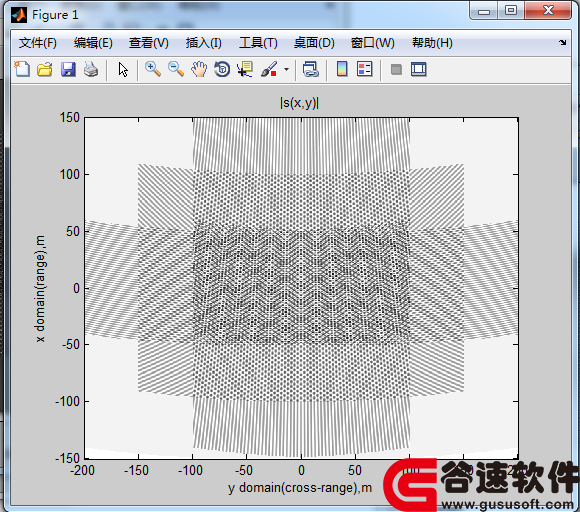The height and width of the screenshot is (512, 580).
Task: Select the Zoom Out magnifier tool
Action: click(176, 69)
